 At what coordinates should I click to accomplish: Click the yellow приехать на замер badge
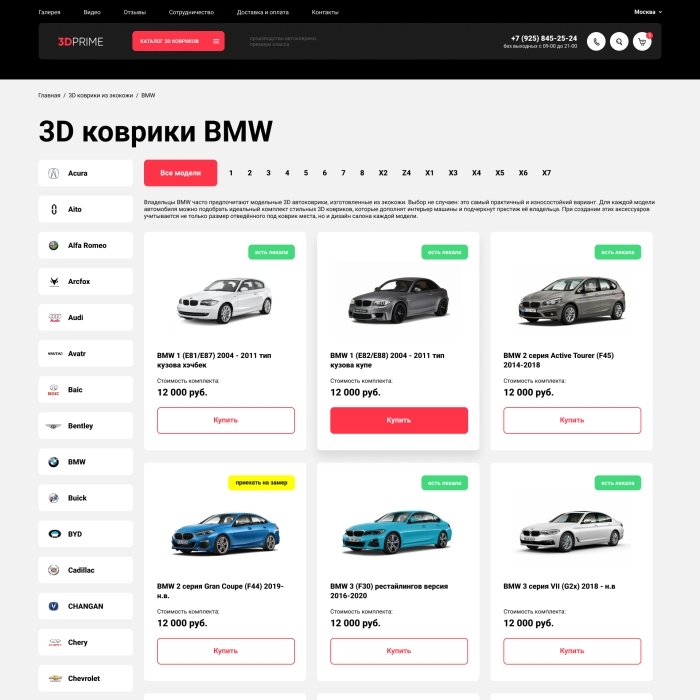click(x=262, y=483)
